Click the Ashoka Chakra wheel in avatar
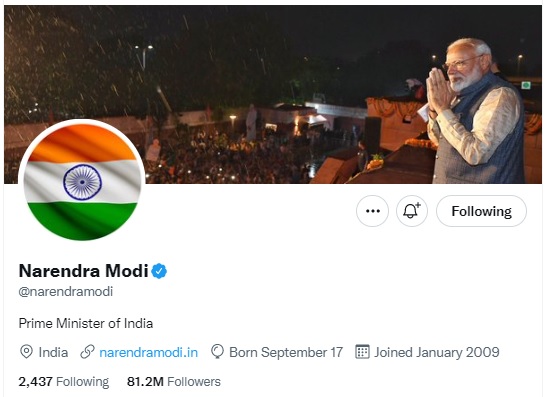 [x=82, y=182]
